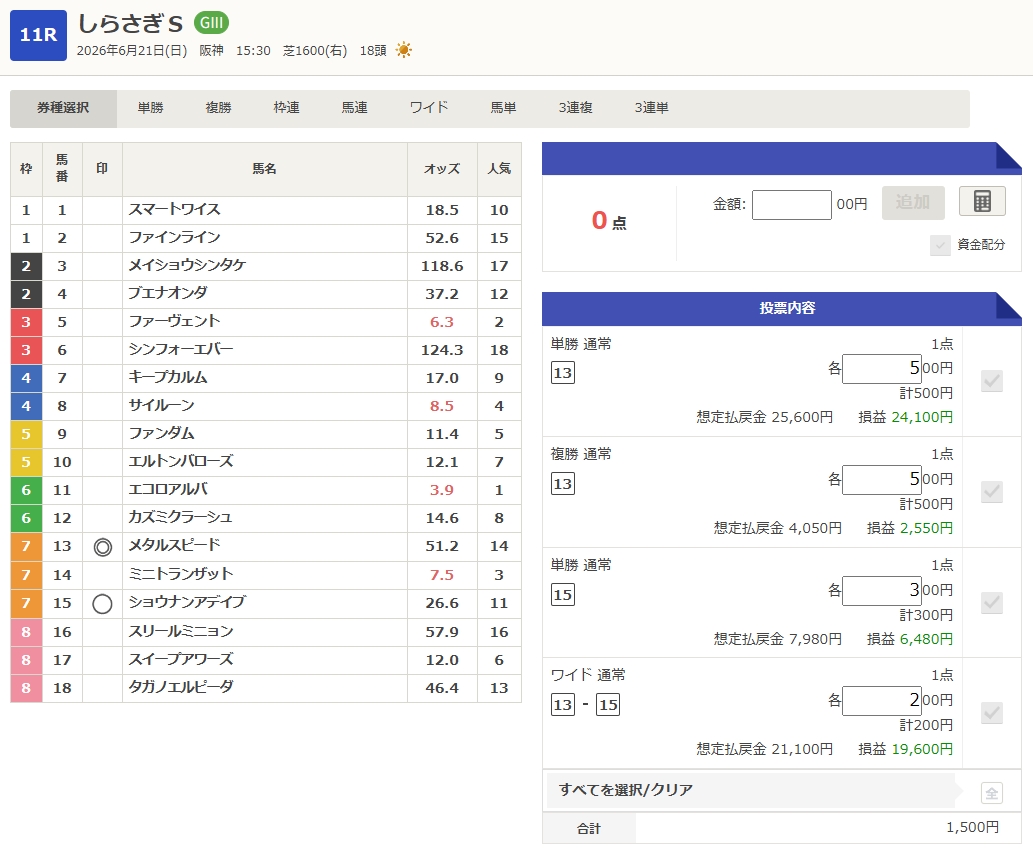Select horse シンフォーエバー

(181, 350)
